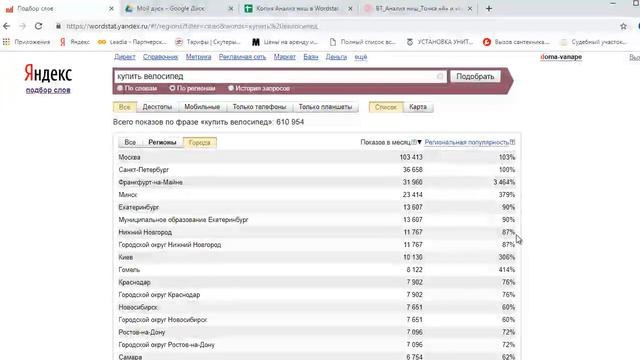Viewport: 640px width, 360px height.
Task: Click the padlock icon in address bar
Action: 58,26
